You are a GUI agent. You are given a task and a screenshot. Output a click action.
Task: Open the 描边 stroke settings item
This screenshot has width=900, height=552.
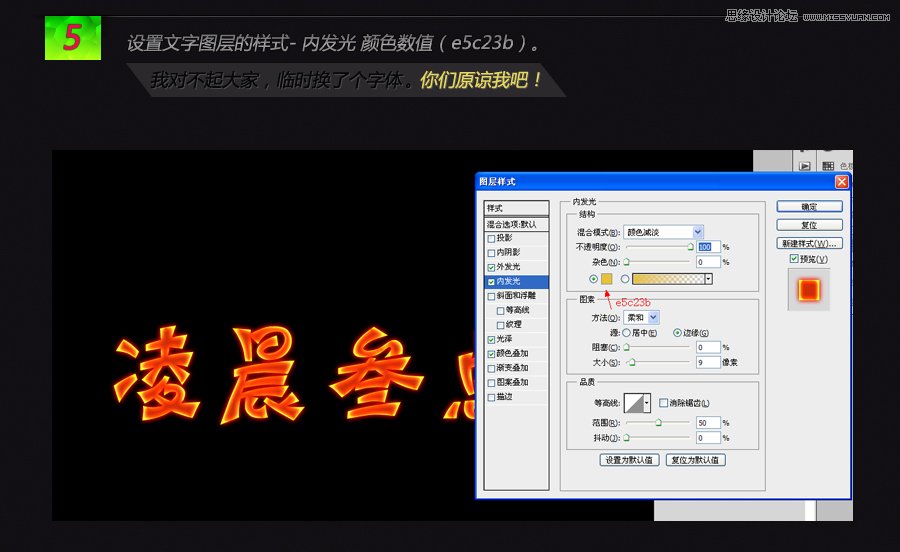point(505,396)
